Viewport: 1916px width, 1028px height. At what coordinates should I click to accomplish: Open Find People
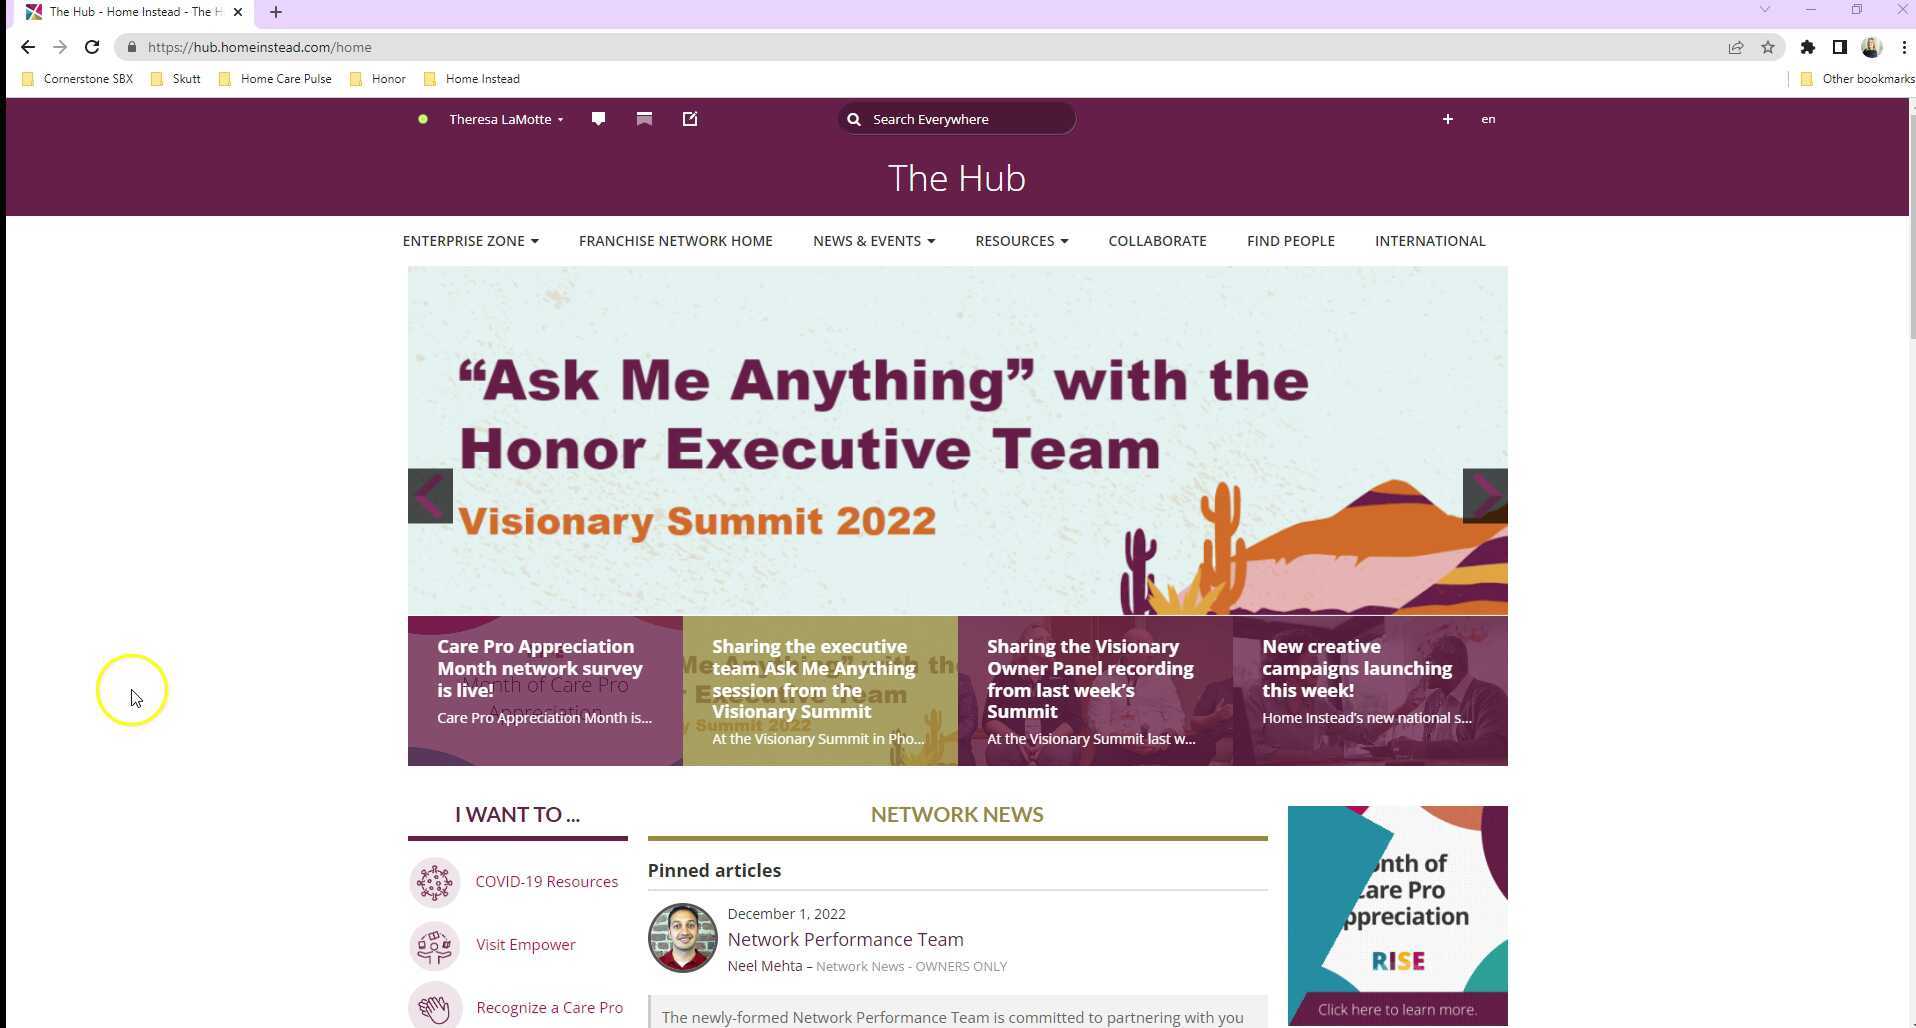[x=1290, y=241]
